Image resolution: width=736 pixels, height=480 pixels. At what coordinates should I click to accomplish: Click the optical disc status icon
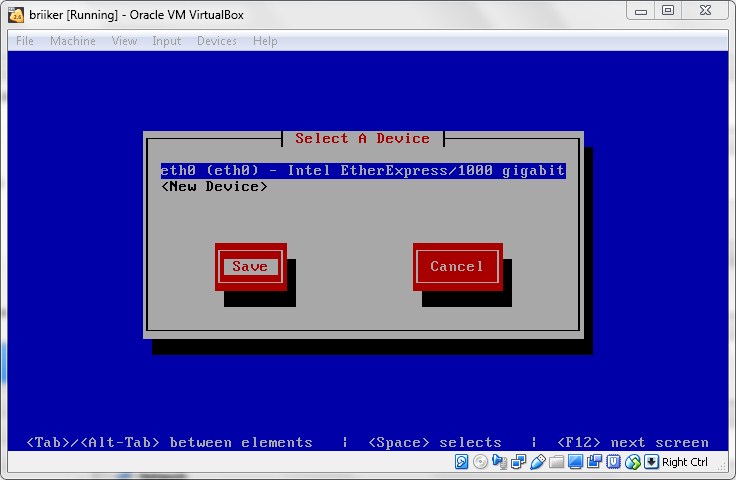480,462
